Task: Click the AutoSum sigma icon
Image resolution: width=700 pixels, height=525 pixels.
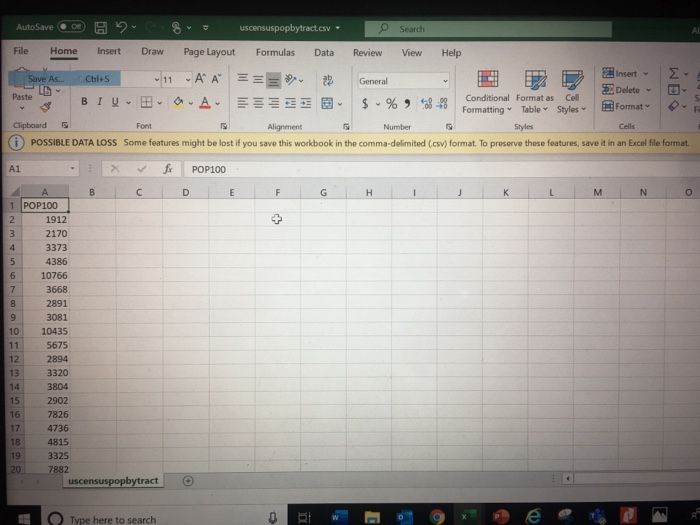Action: point(673,73)
